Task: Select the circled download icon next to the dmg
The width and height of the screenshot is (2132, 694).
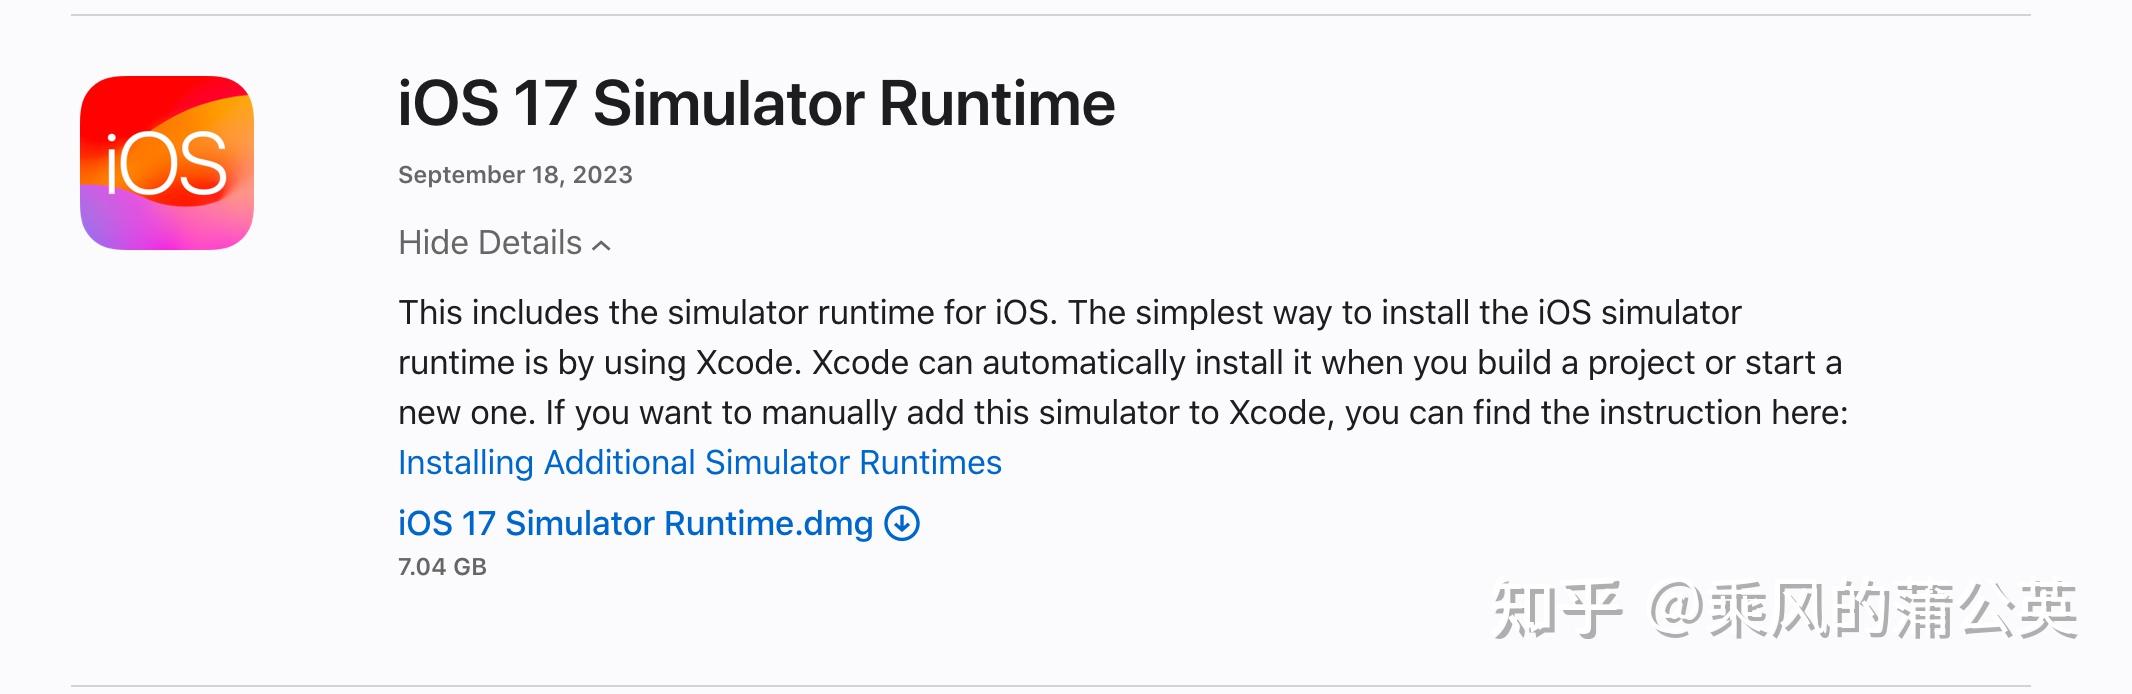Action: 903,524
